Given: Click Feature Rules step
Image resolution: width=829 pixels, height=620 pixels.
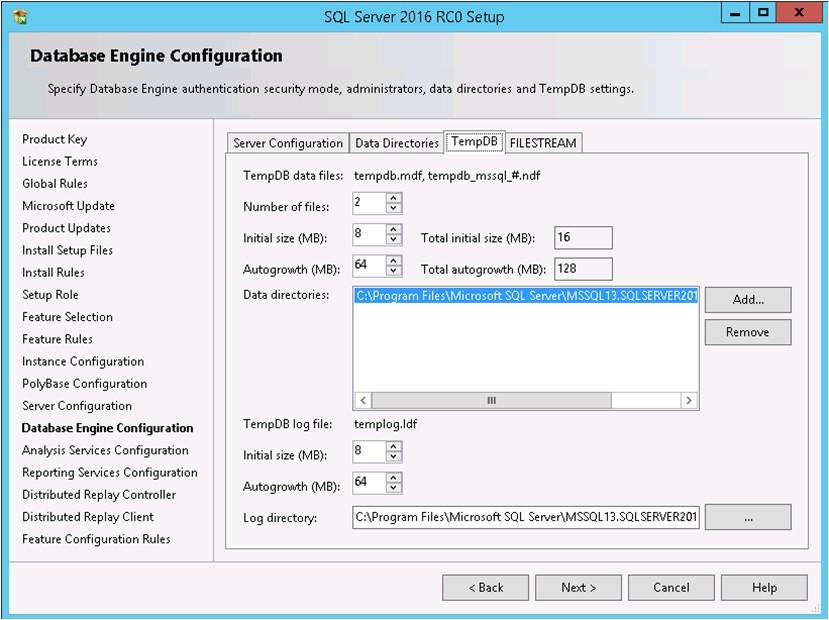Looking at the screenshot, I should [58, 339].
